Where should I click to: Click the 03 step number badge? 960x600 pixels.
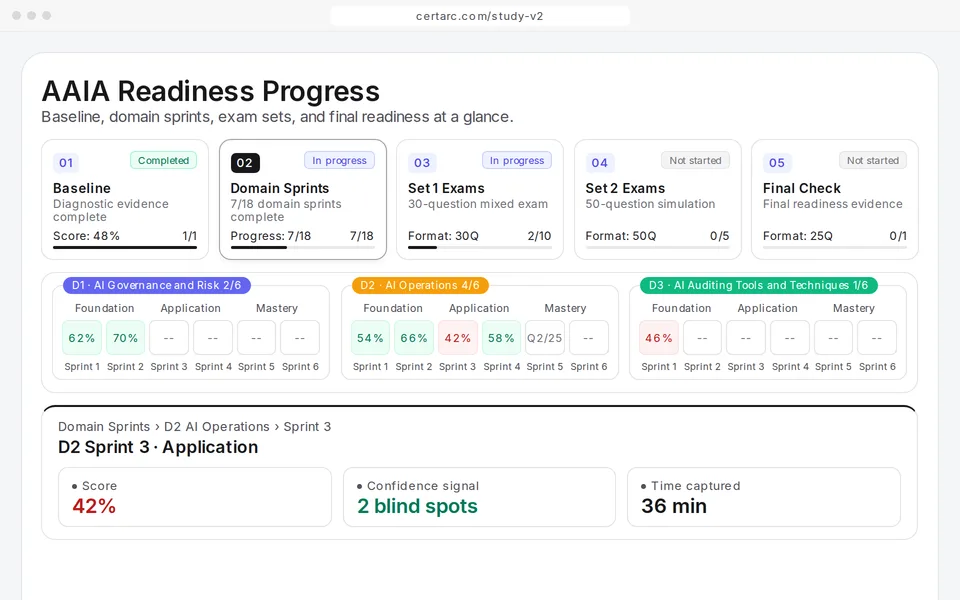(x=422, y=163)
